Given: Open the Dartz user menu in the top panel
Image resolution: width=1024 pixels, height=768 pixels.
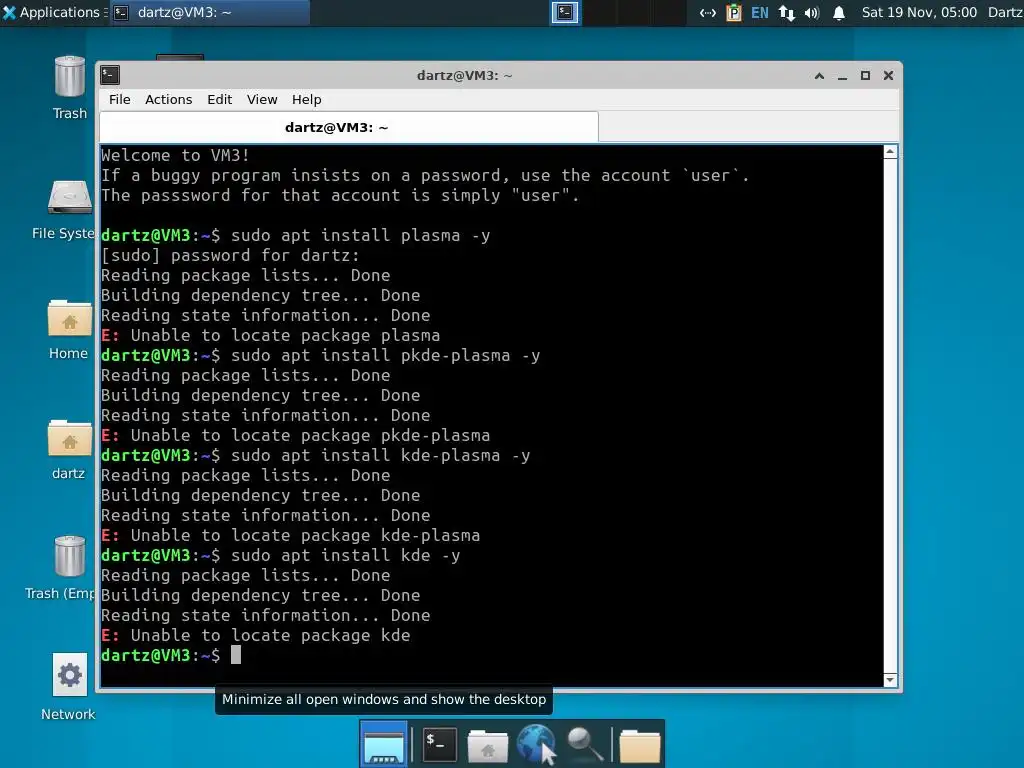Looking at the screenshot, I should 1005,12.
